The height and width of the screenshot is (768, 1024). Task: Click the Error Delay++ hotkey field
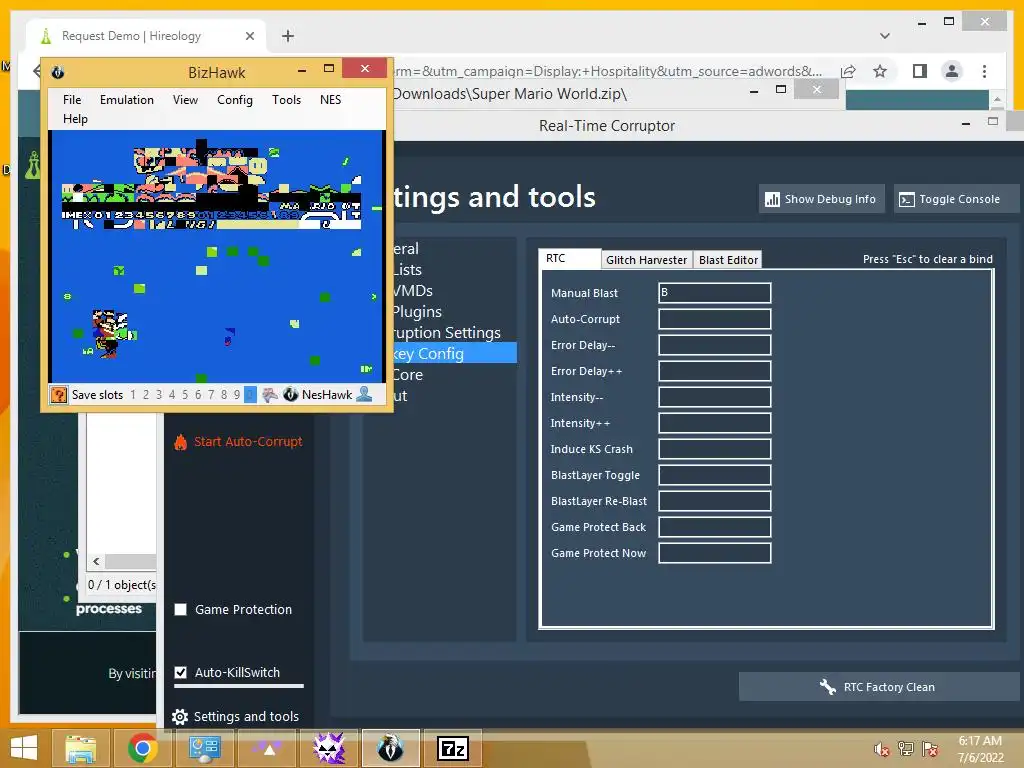coord(714,371)
